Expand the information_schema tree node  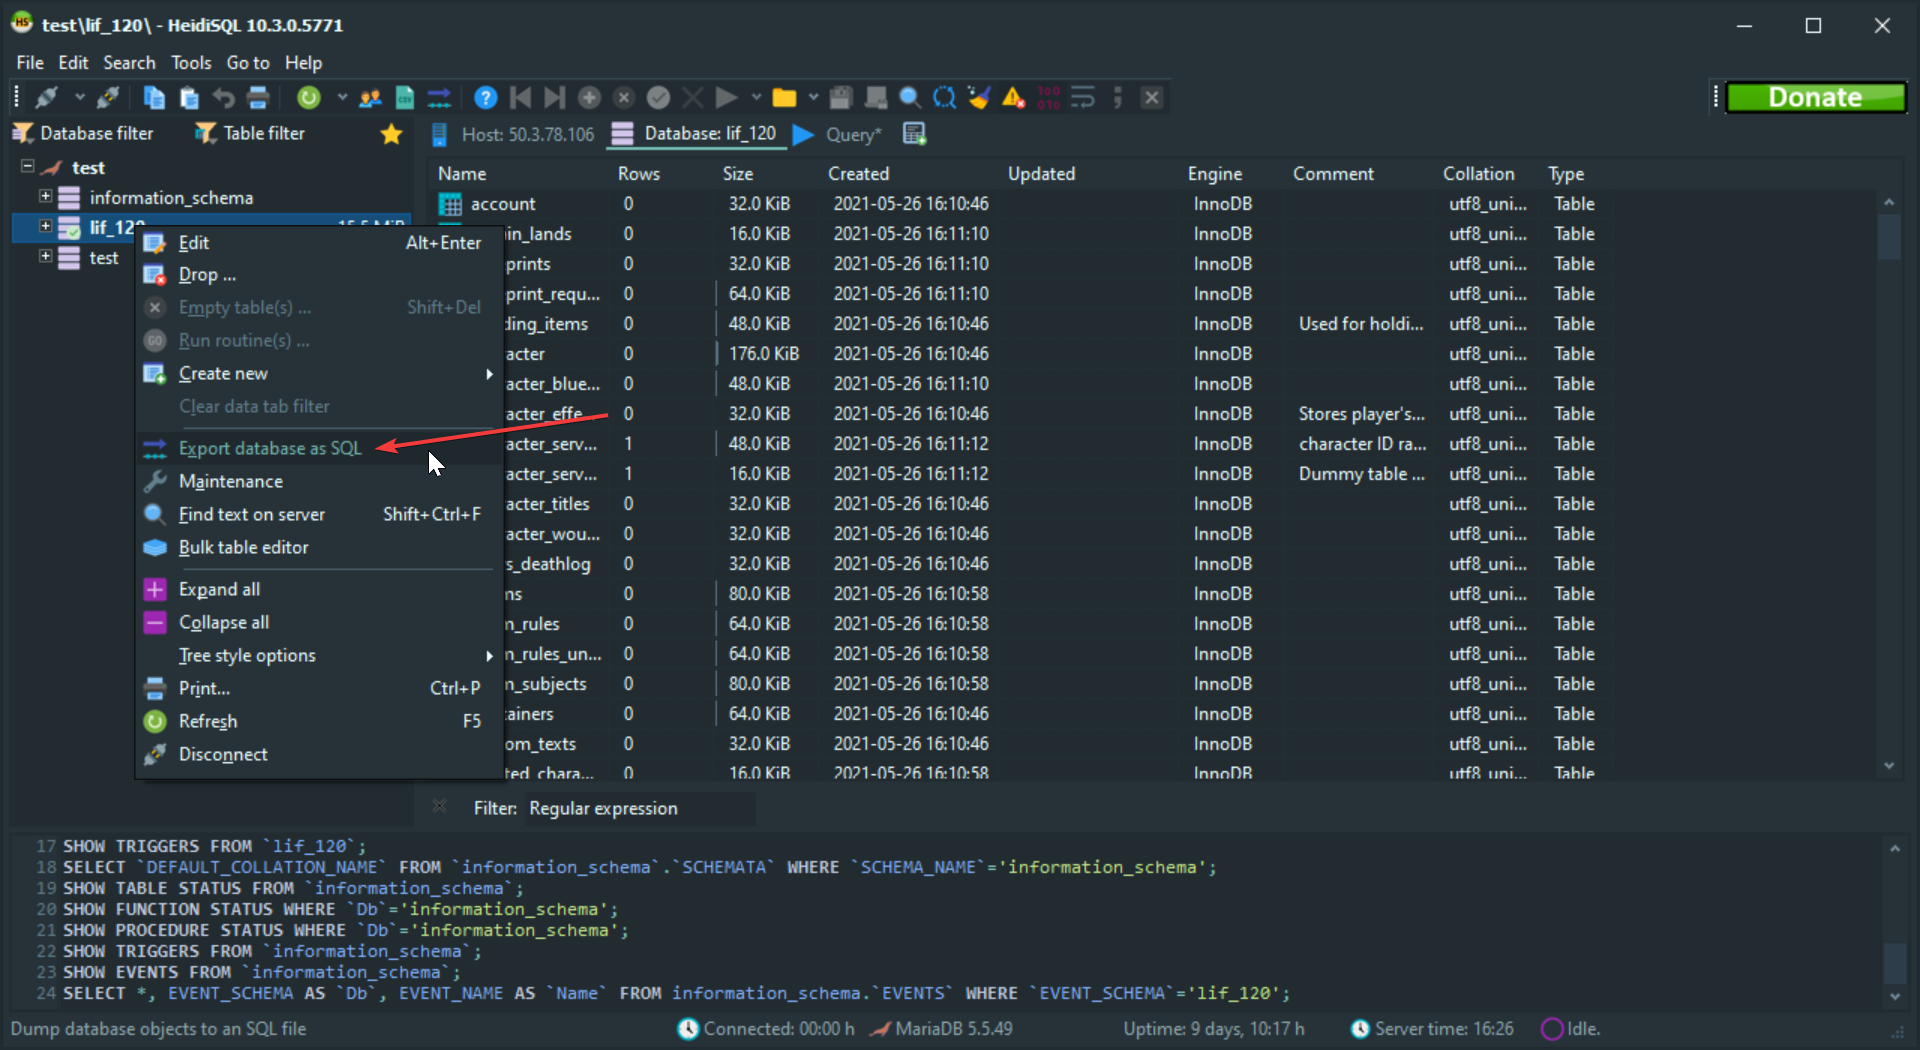click(x=45, y=197)
